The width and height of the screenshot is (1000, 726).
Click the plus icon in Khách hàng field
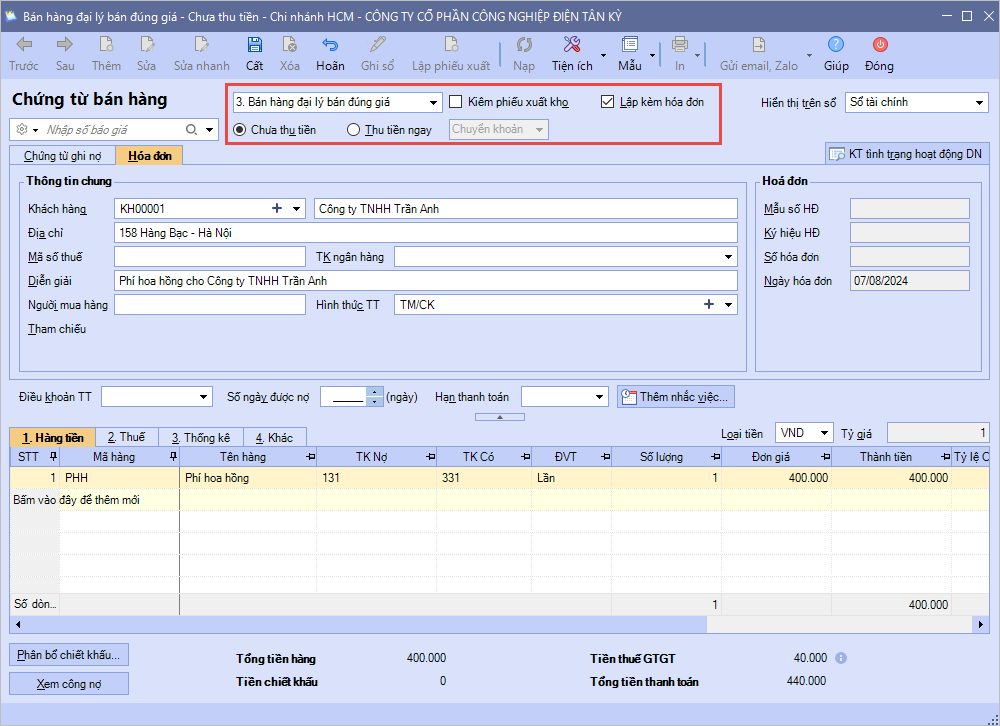(277, 209)
